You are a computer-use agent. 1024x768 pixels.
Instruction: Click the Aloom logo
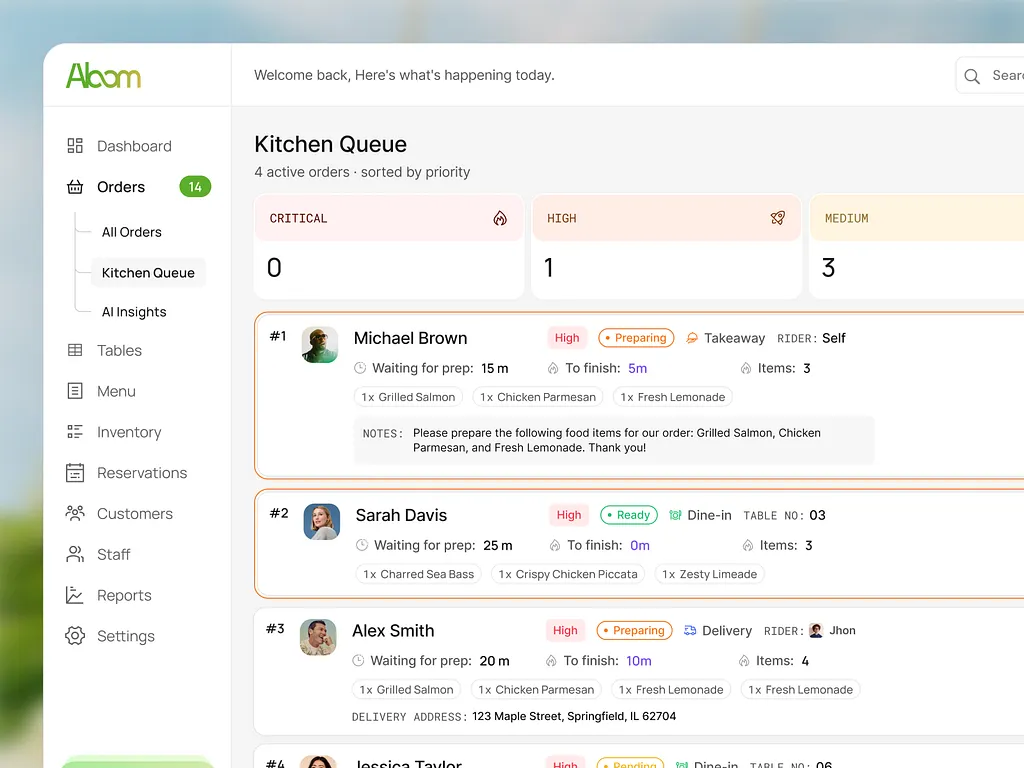click(103, 76)
